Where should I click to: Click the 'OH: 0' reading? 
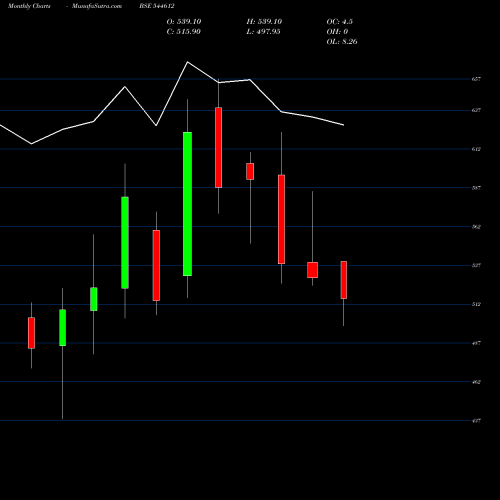point(337,32)
